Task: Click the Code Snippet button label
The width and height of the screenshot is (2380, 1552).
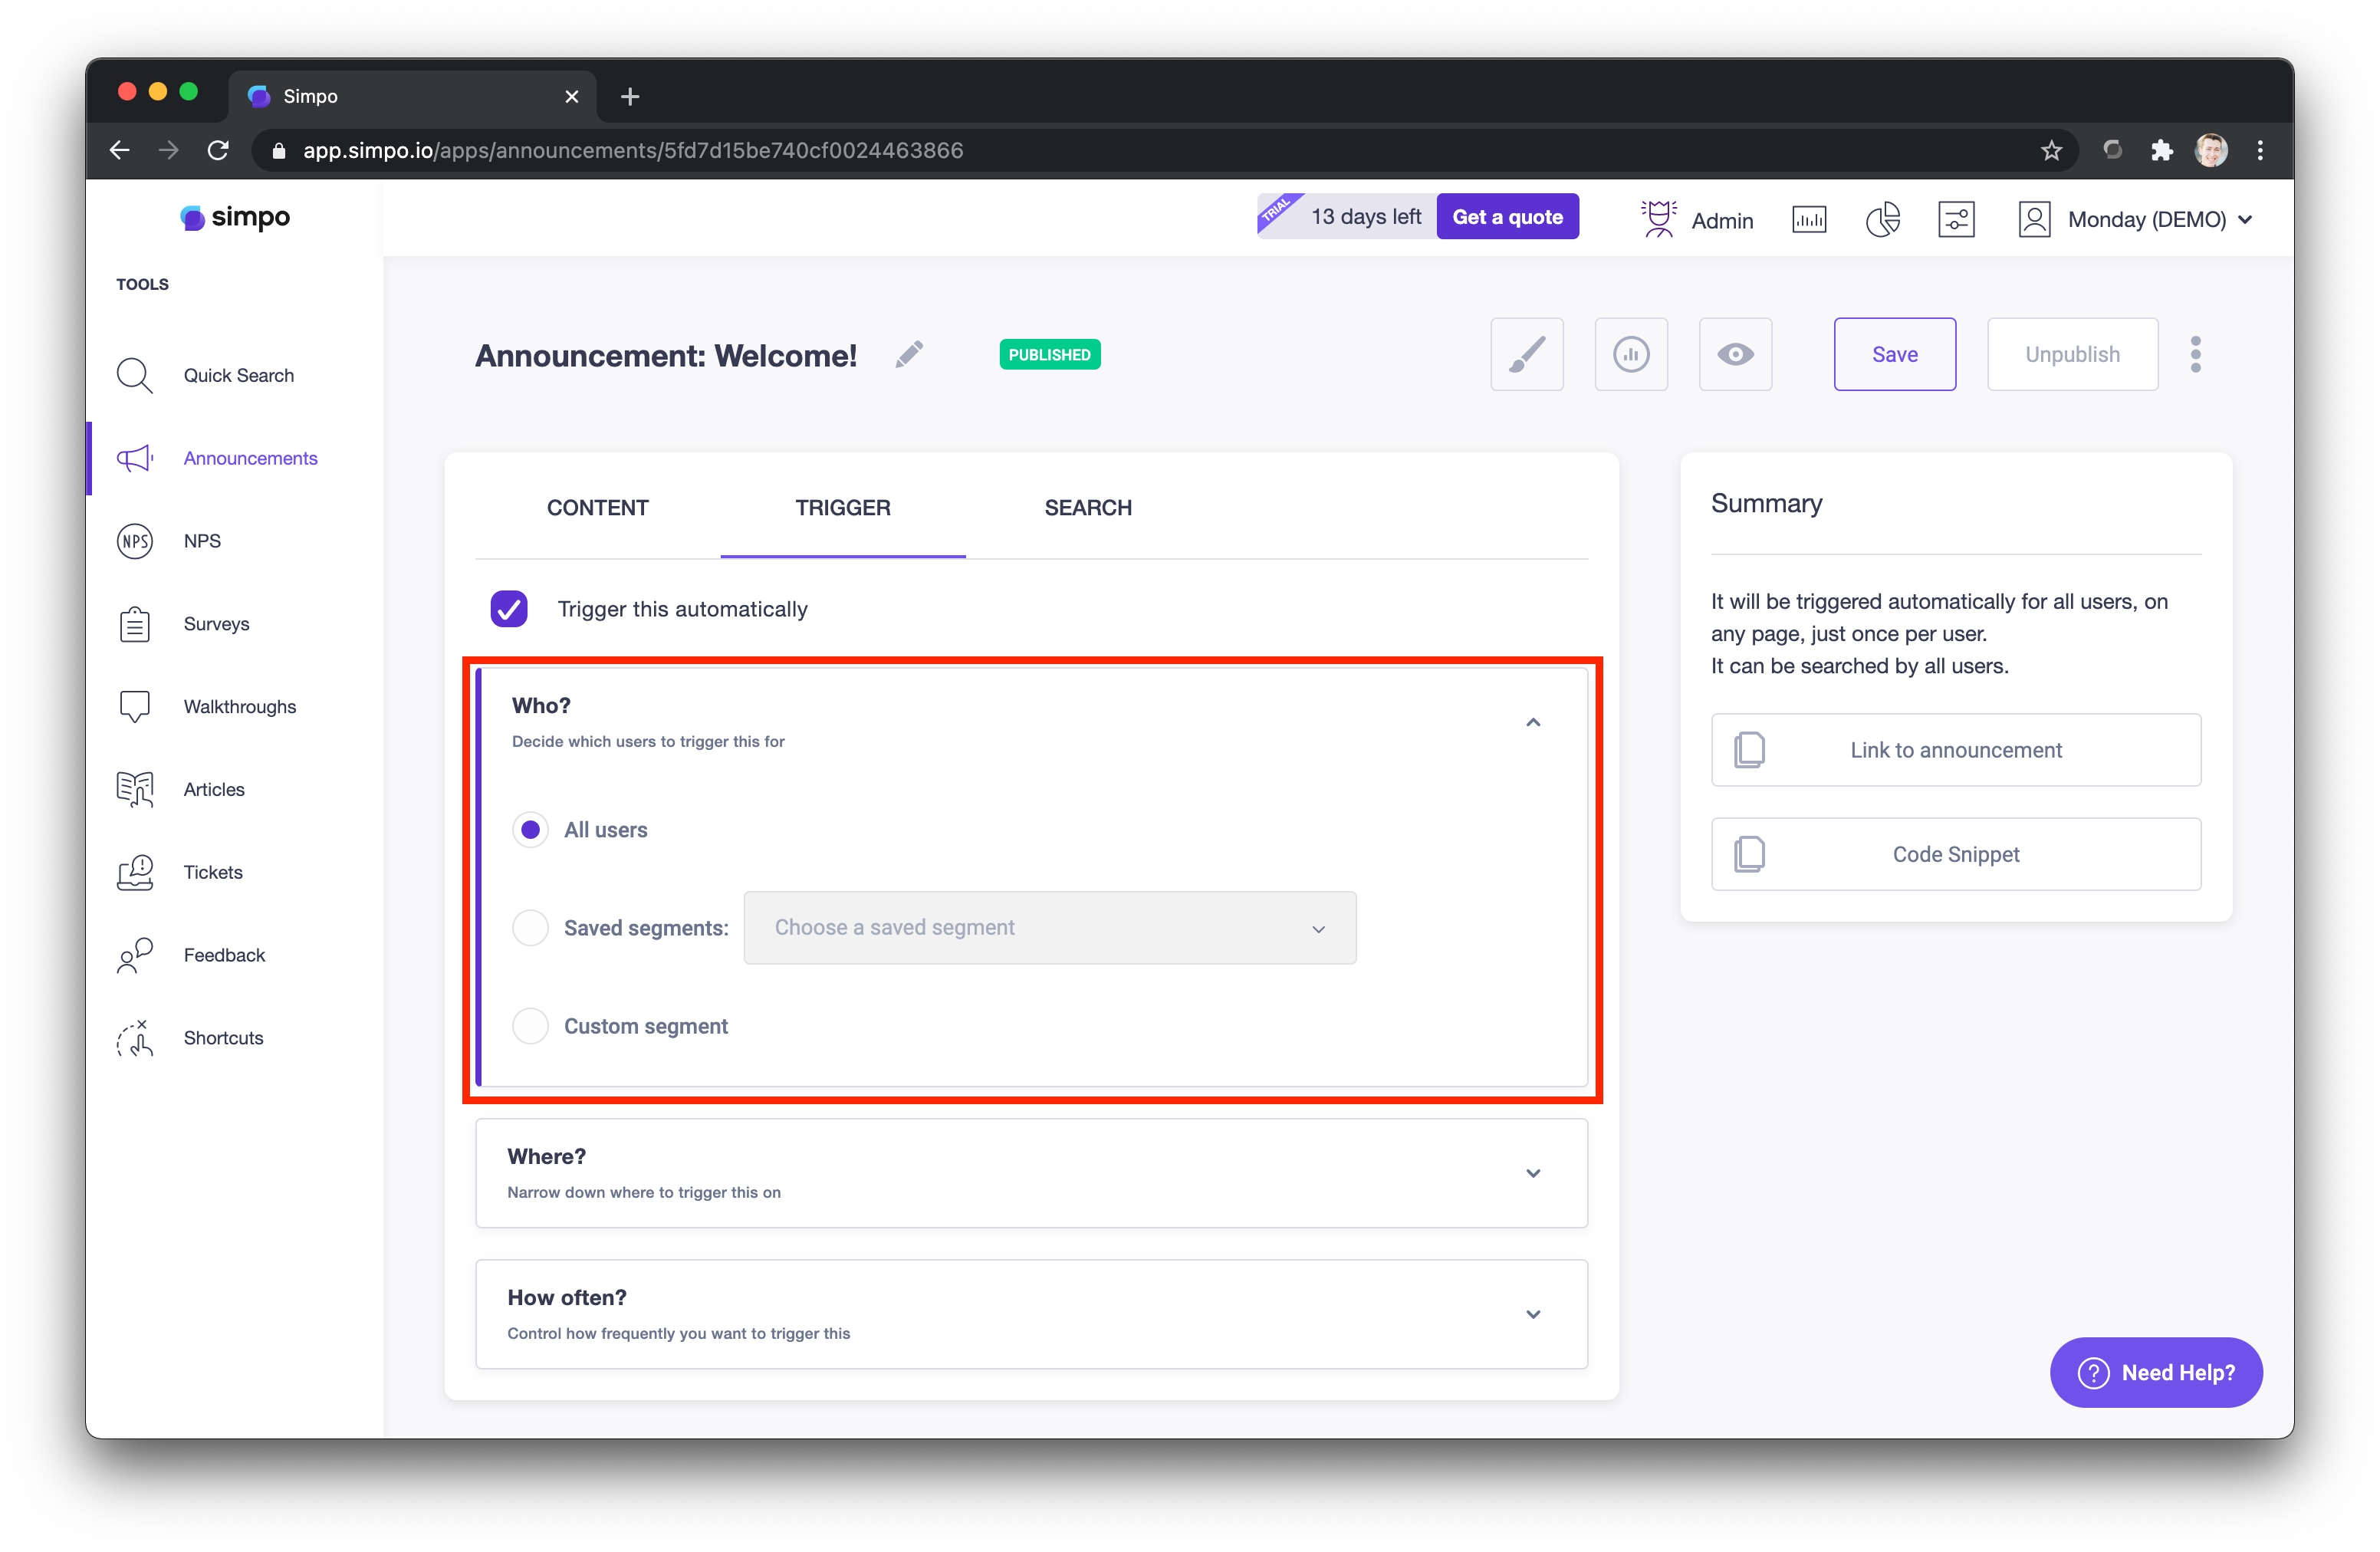Action: (1955, 854)
